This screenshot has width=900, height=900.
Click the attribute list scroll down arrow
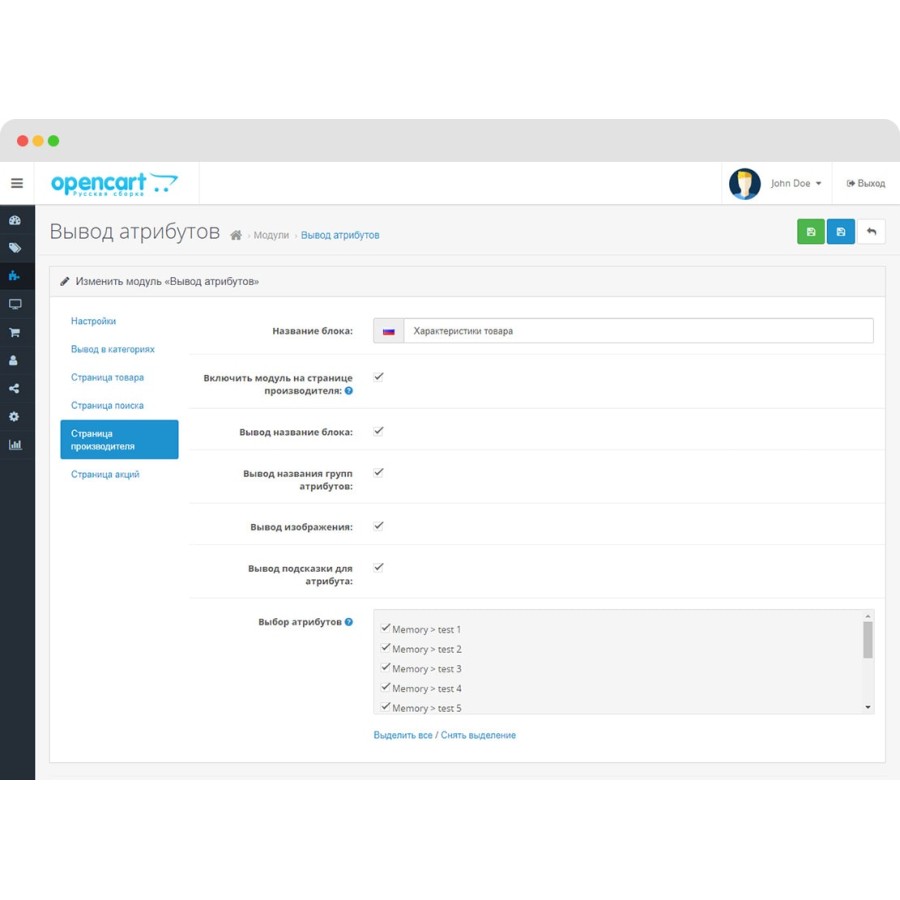[x=868, y=708]
